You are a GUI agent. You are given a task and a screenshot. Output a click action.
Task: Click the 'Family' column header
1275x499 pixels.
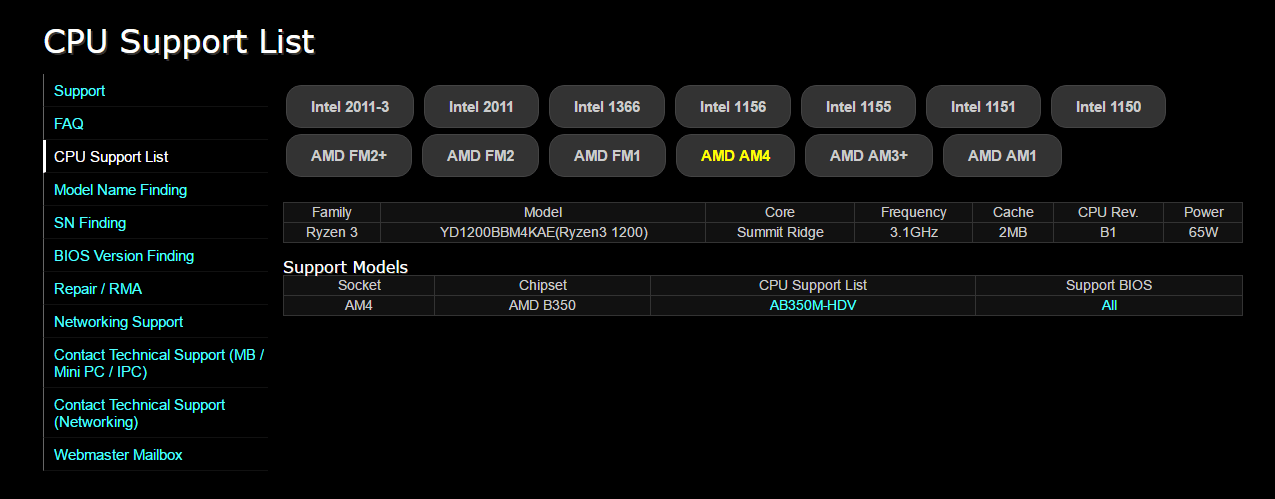coord(332,212)
